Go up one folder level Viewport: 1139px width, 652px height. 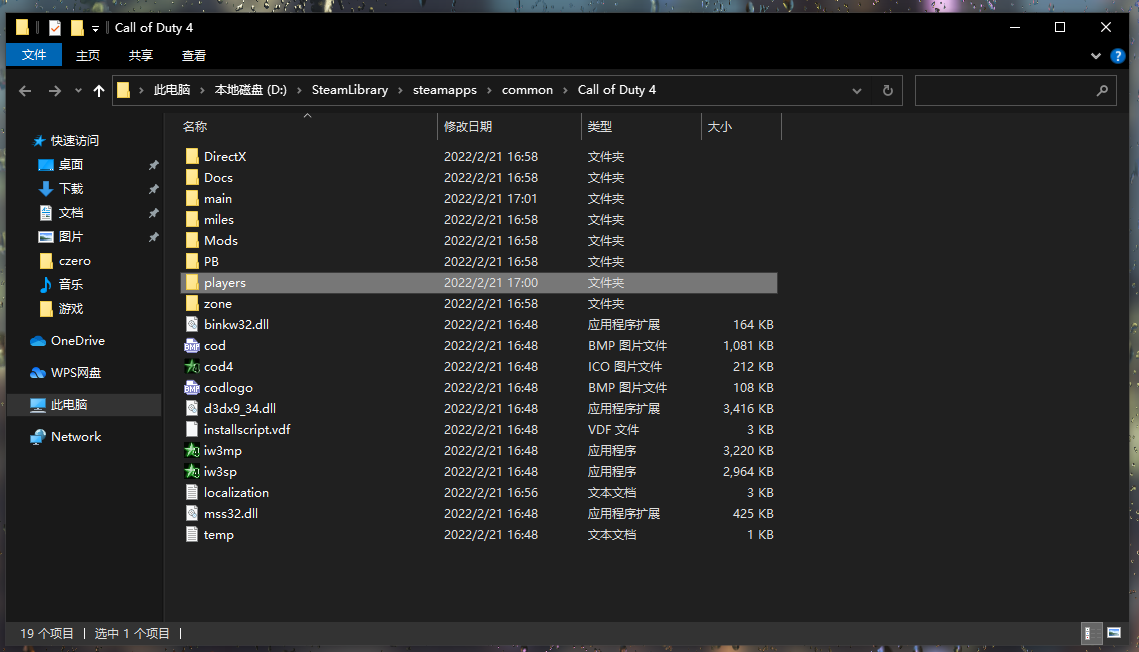click(x=99, y=91)
